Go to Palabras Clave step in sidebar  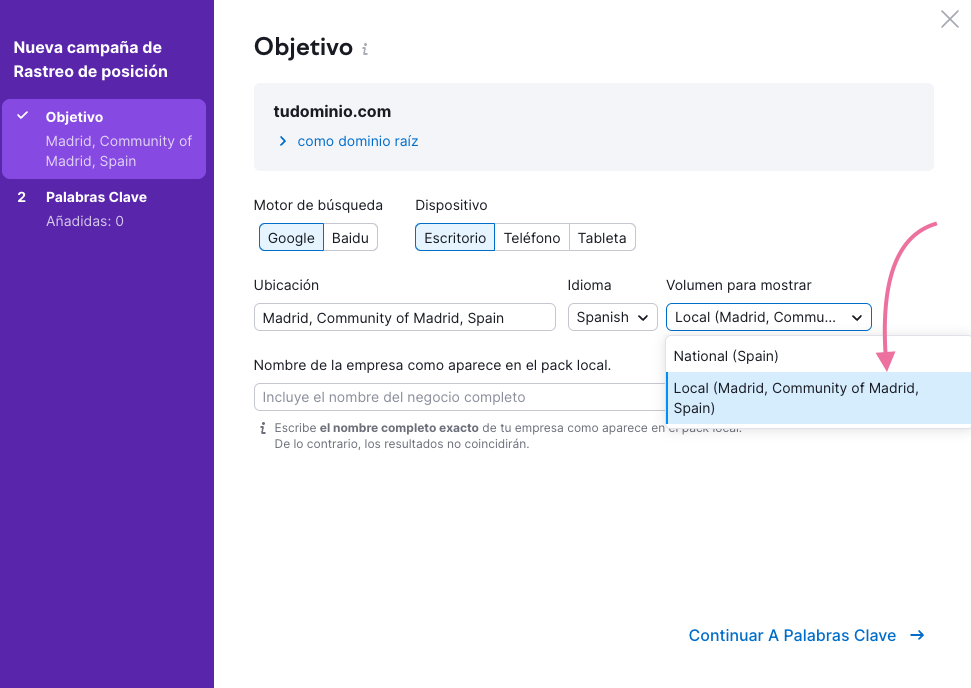(x=96, y=197)
